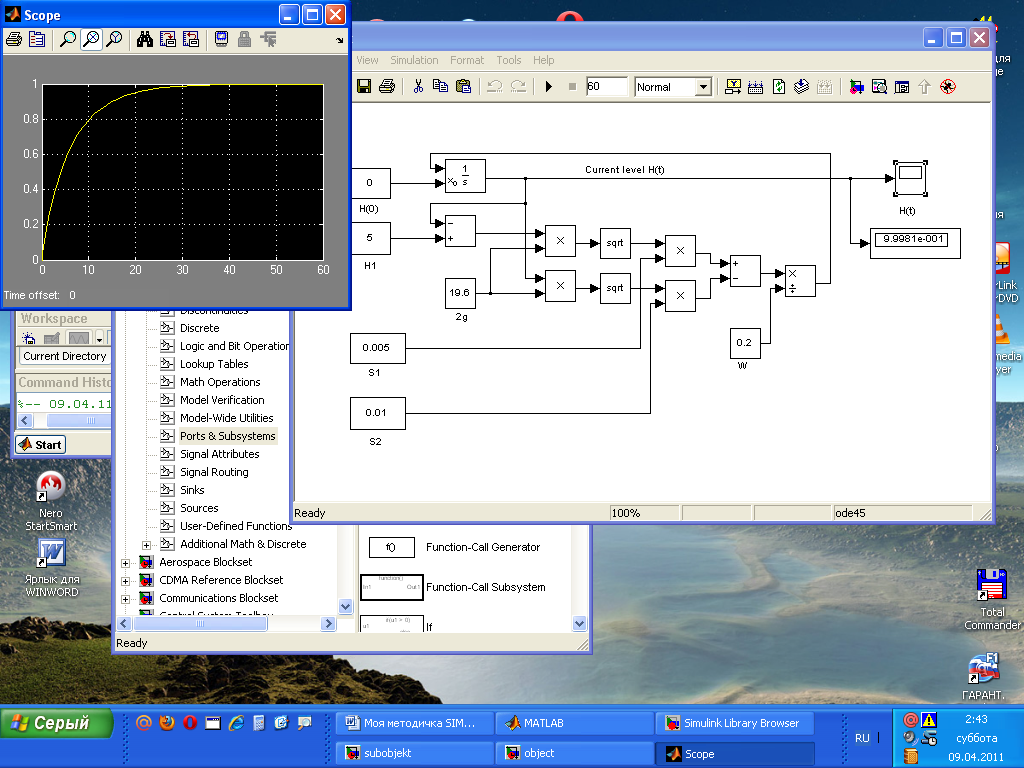
Task: Select the H(t) Scope block
Action: 910,178
